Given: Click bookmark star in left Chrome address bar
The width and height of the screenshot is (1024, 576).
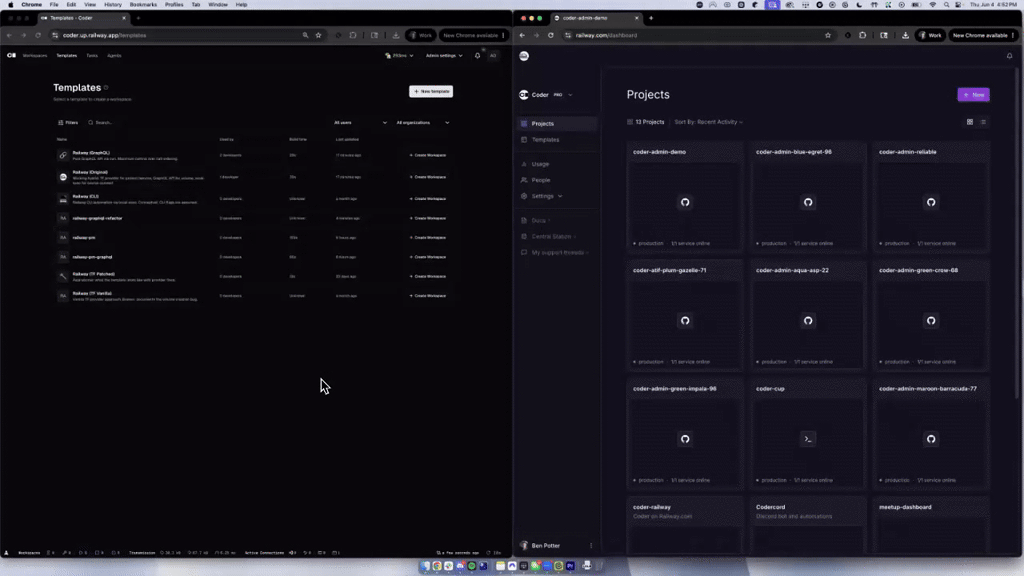Looking at the screenshot, I should tap(319, 35).
